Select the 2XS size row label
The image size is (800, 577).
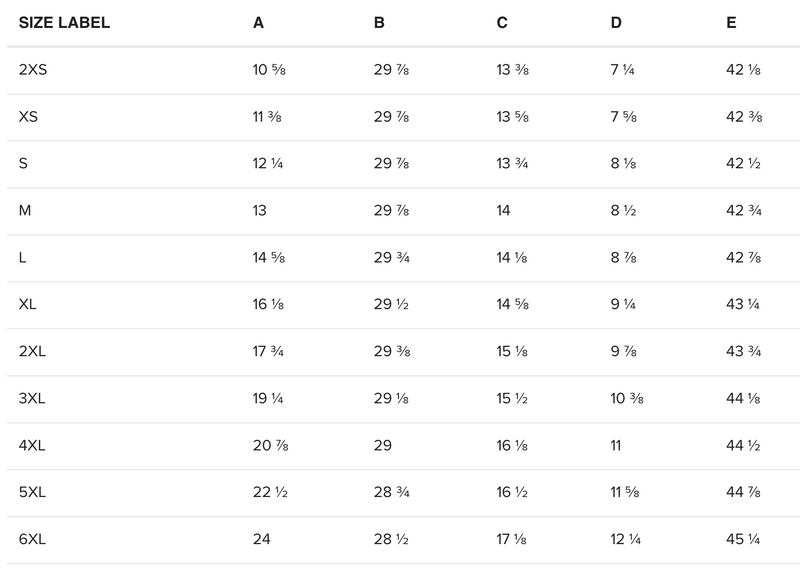pos(31,70)
